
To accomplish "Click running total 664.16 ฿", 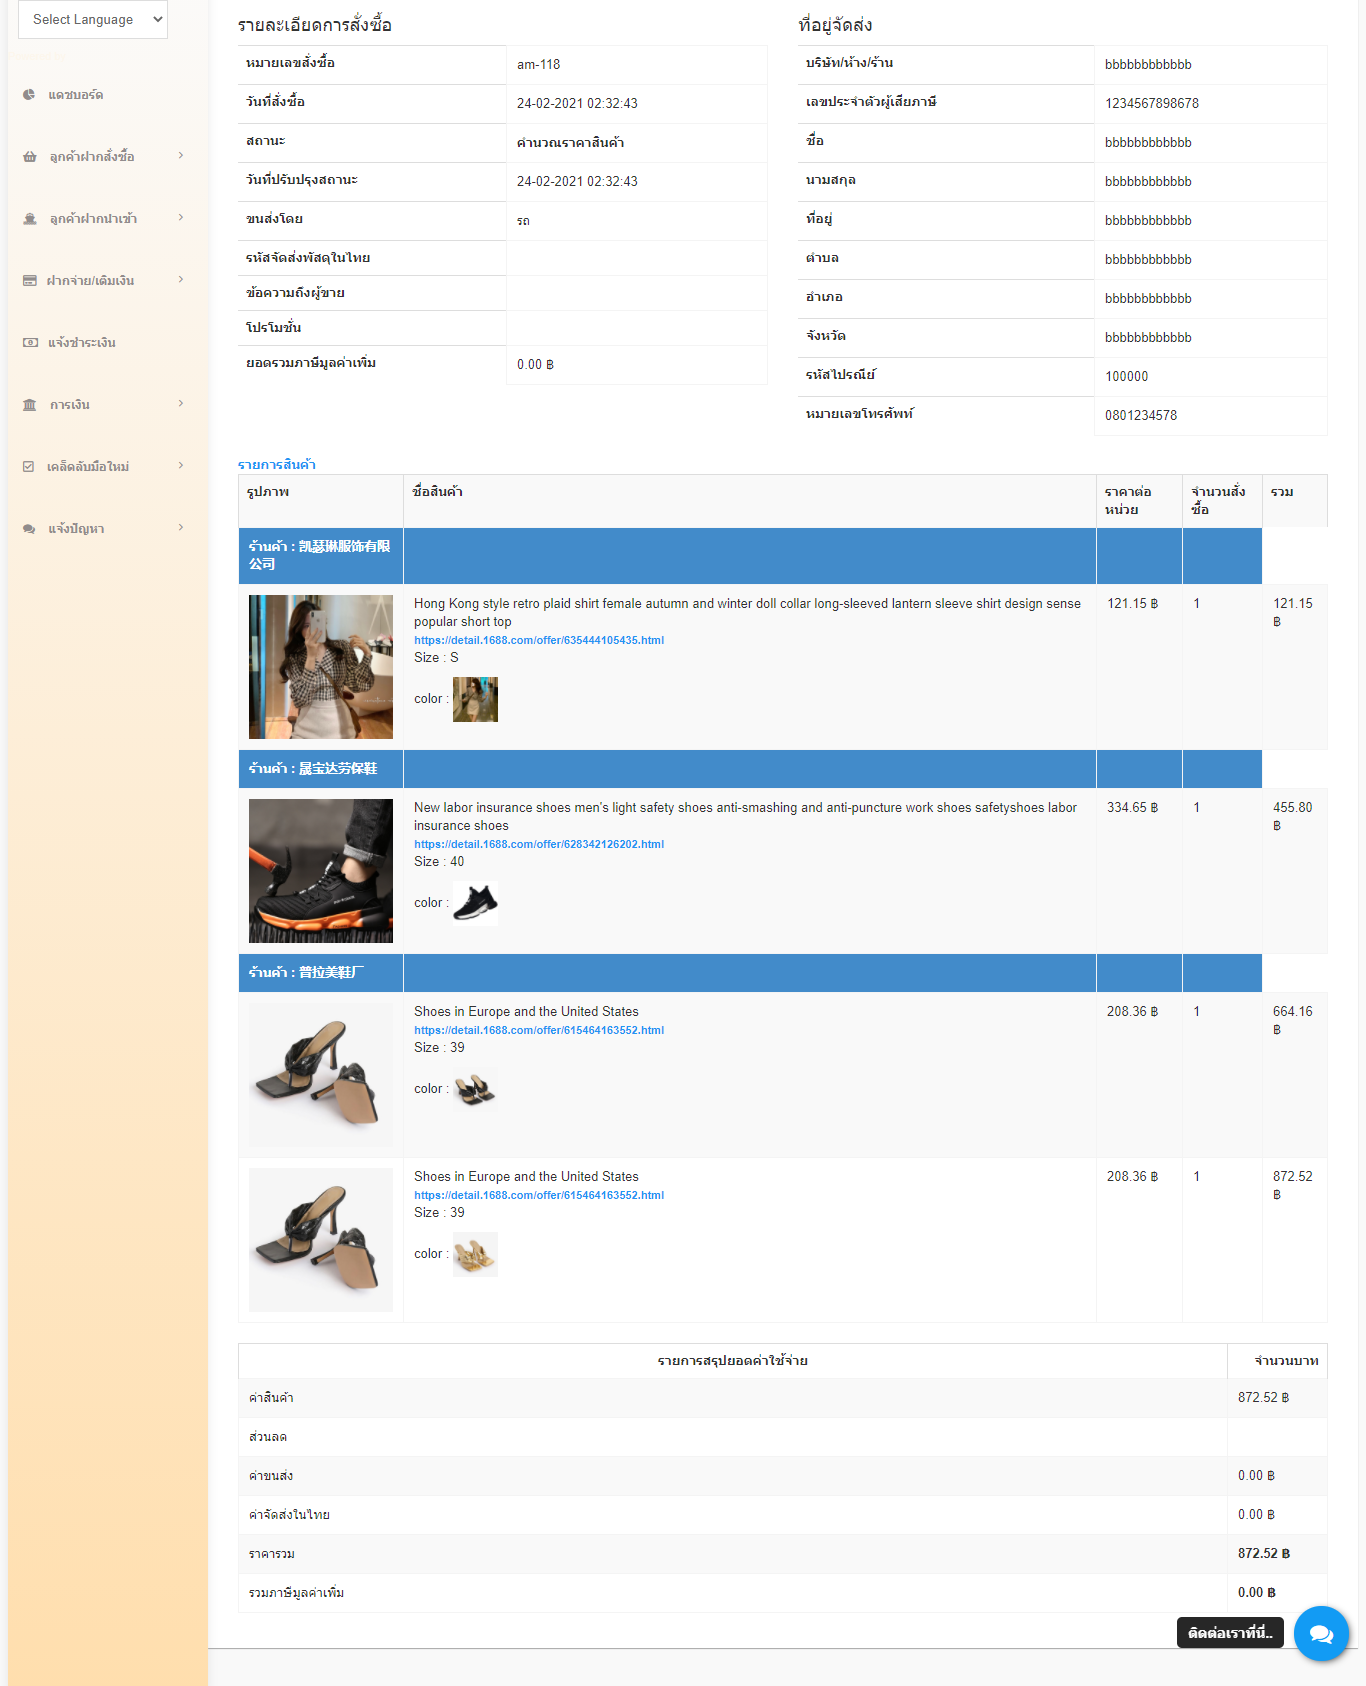I will (x=1293, y=1020).
